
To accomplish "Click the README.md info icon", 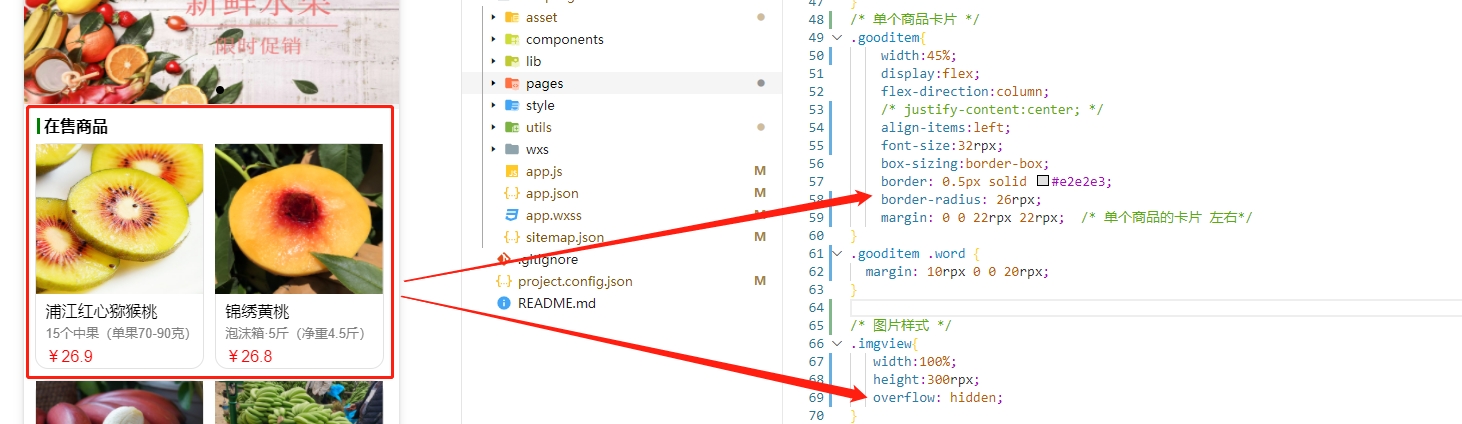I will (x=504, y=303).
